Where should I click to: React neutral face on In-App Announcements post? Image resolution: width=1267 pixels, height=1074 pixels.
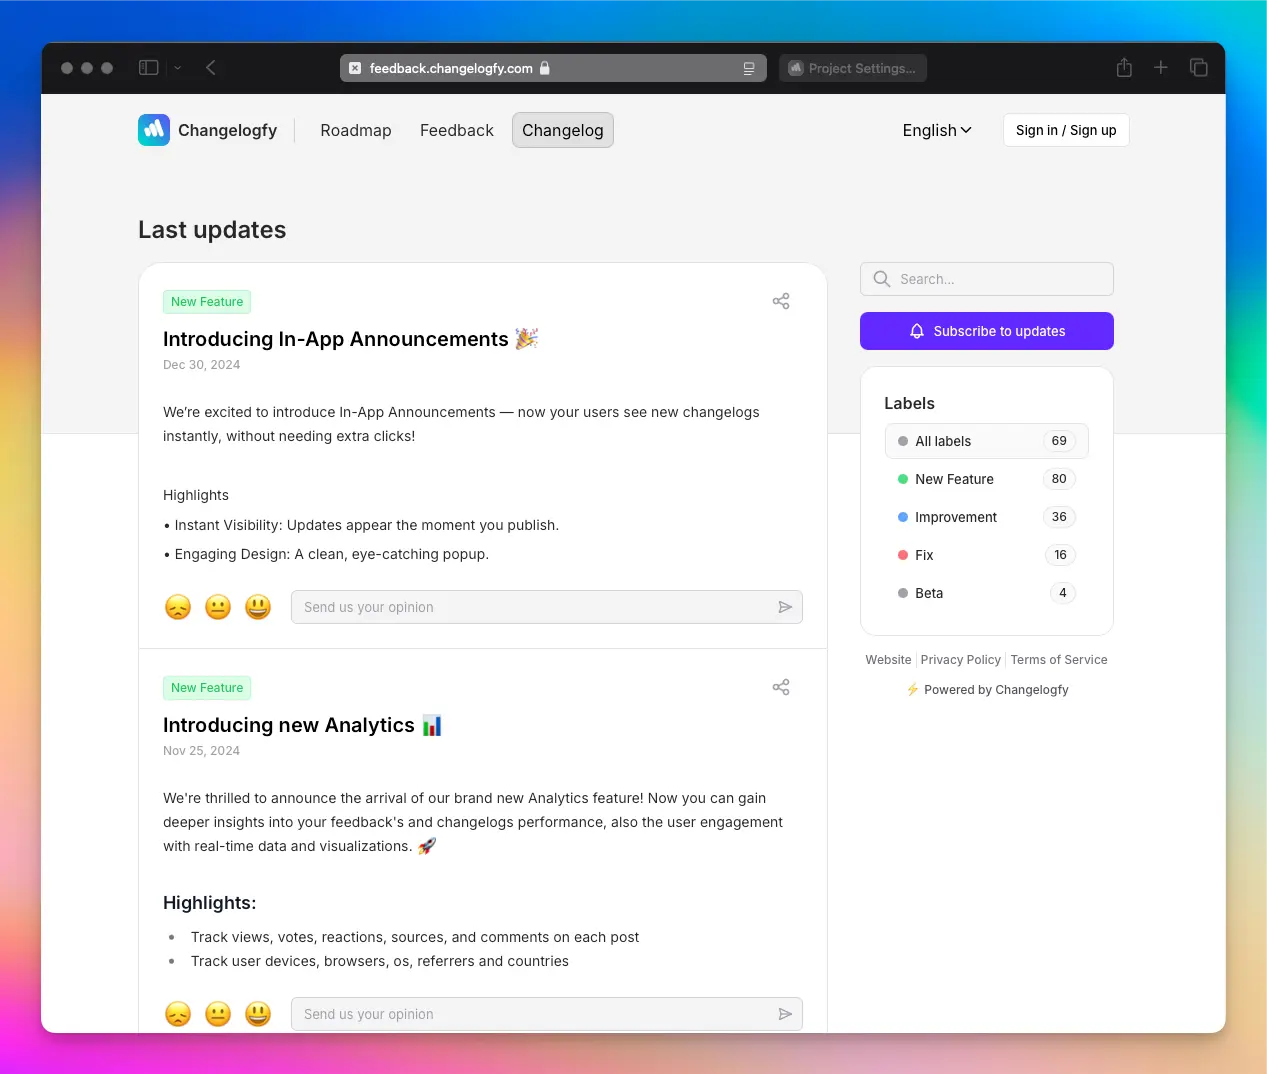pyautogui.click(x=218, y=607)
